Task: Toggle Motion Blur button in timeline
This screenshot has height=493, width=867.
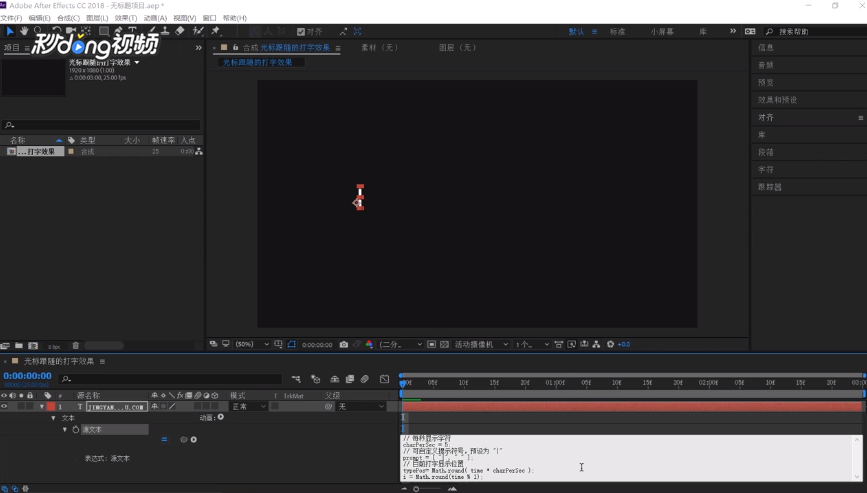Action: [x=365, y=379]
